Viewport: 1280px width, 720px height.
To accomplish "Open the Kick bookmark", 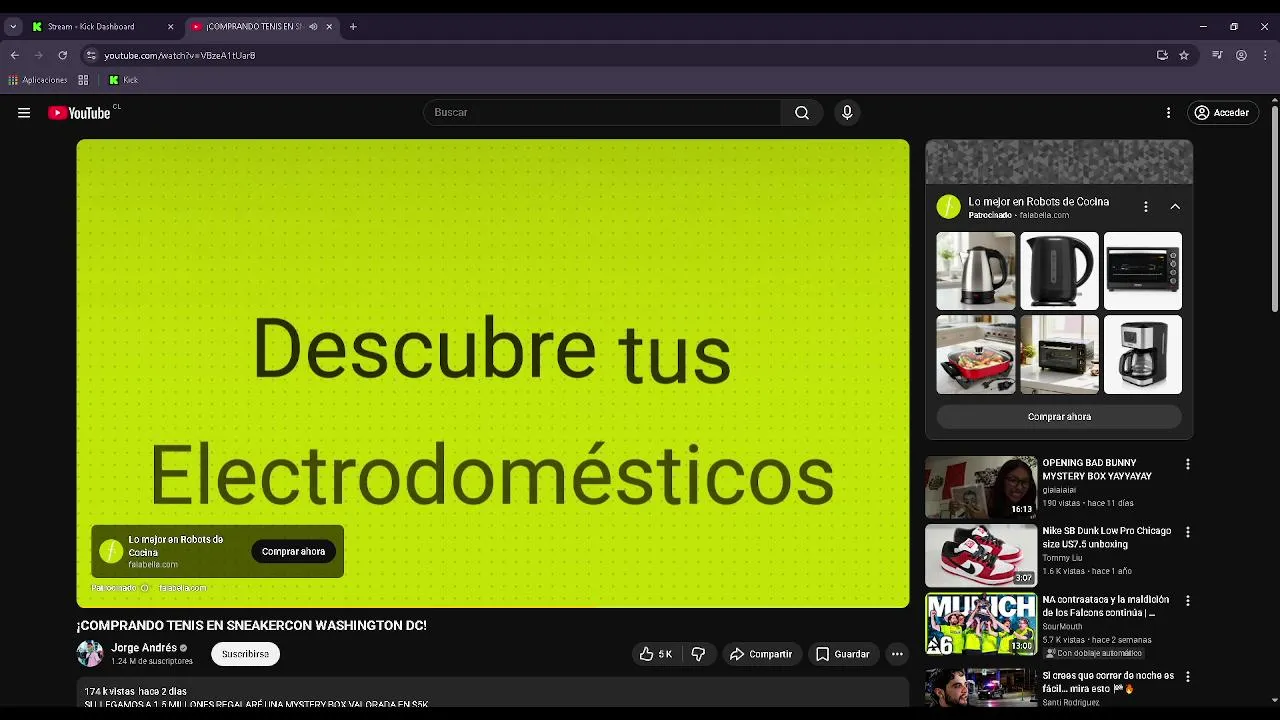I will pos(124,80).
